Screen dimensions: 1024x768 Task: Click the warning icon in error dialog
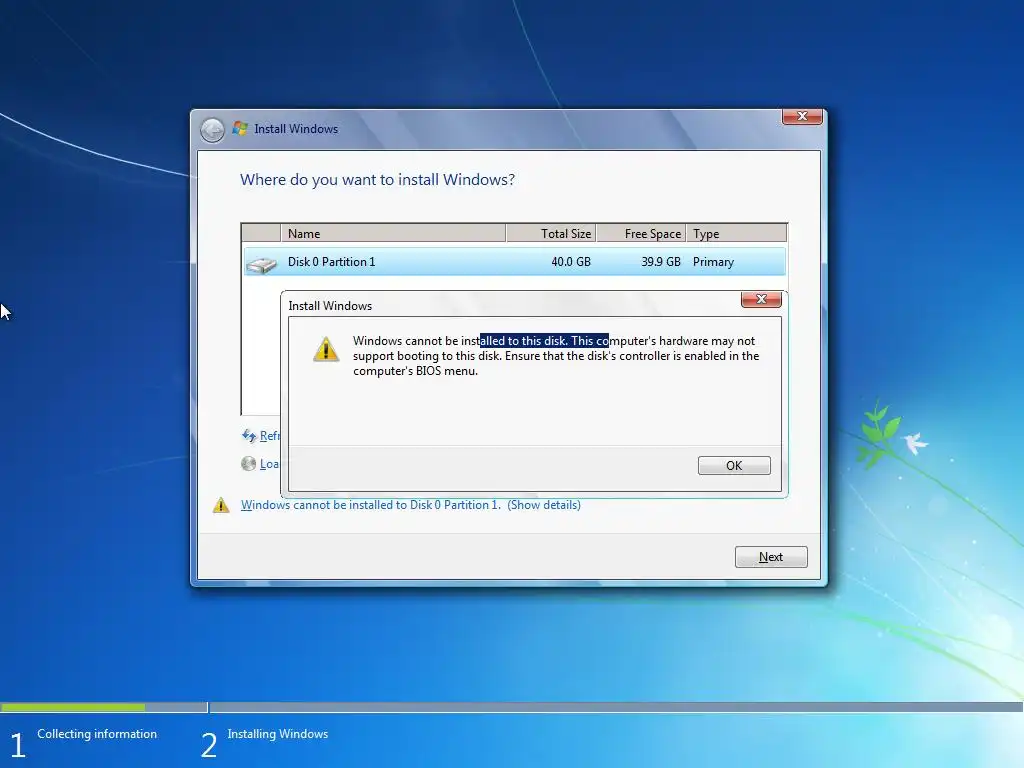[326, 349]
